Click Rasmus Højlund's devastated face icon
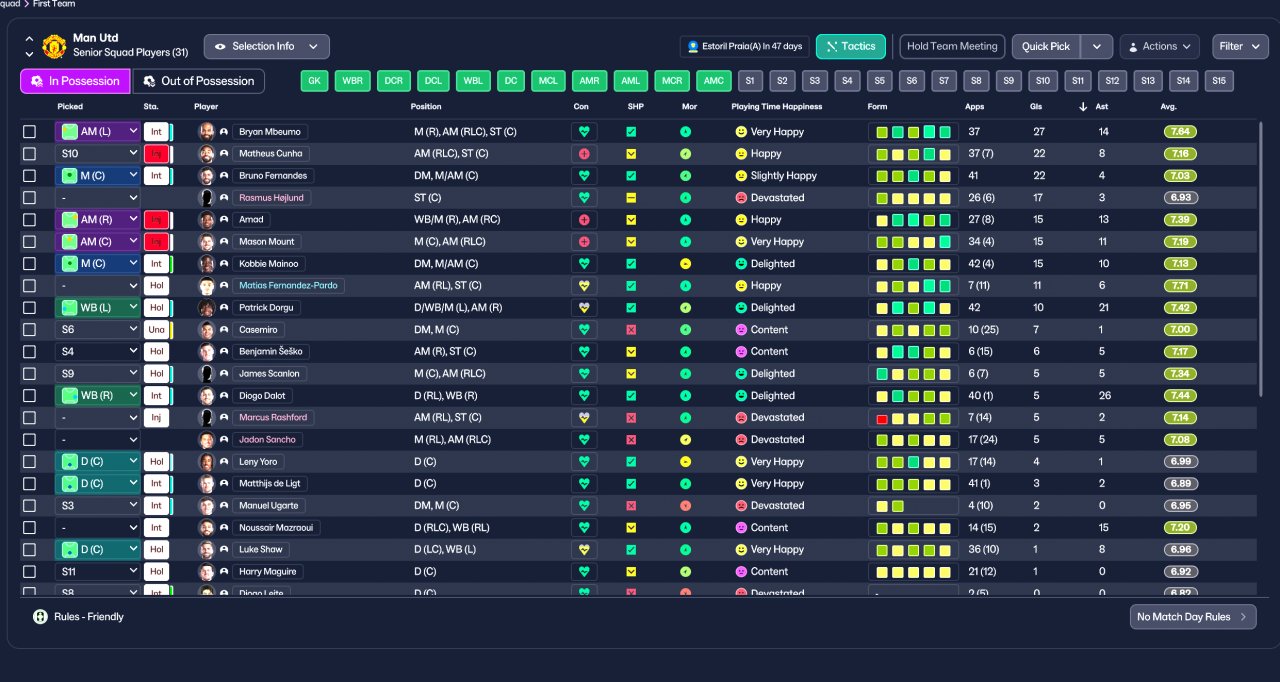The image size is (1280, 682). click(741, 198)
